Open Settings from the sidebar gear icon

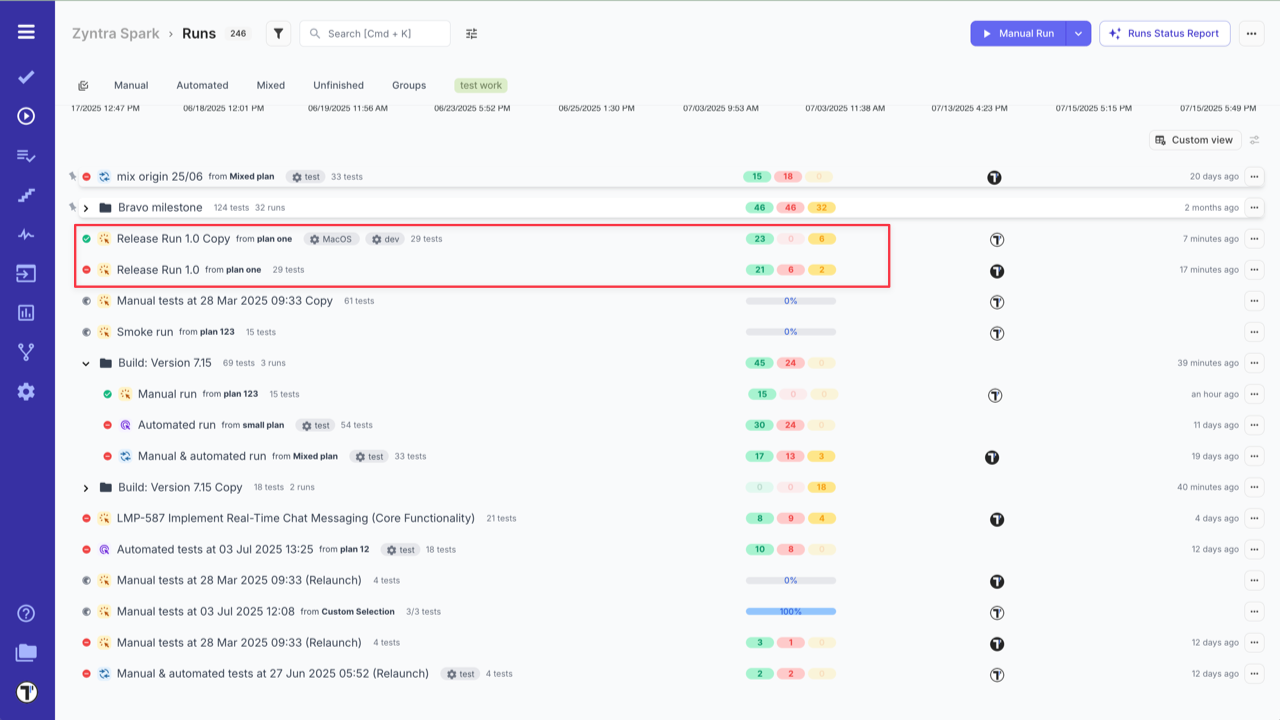point(26,391)
